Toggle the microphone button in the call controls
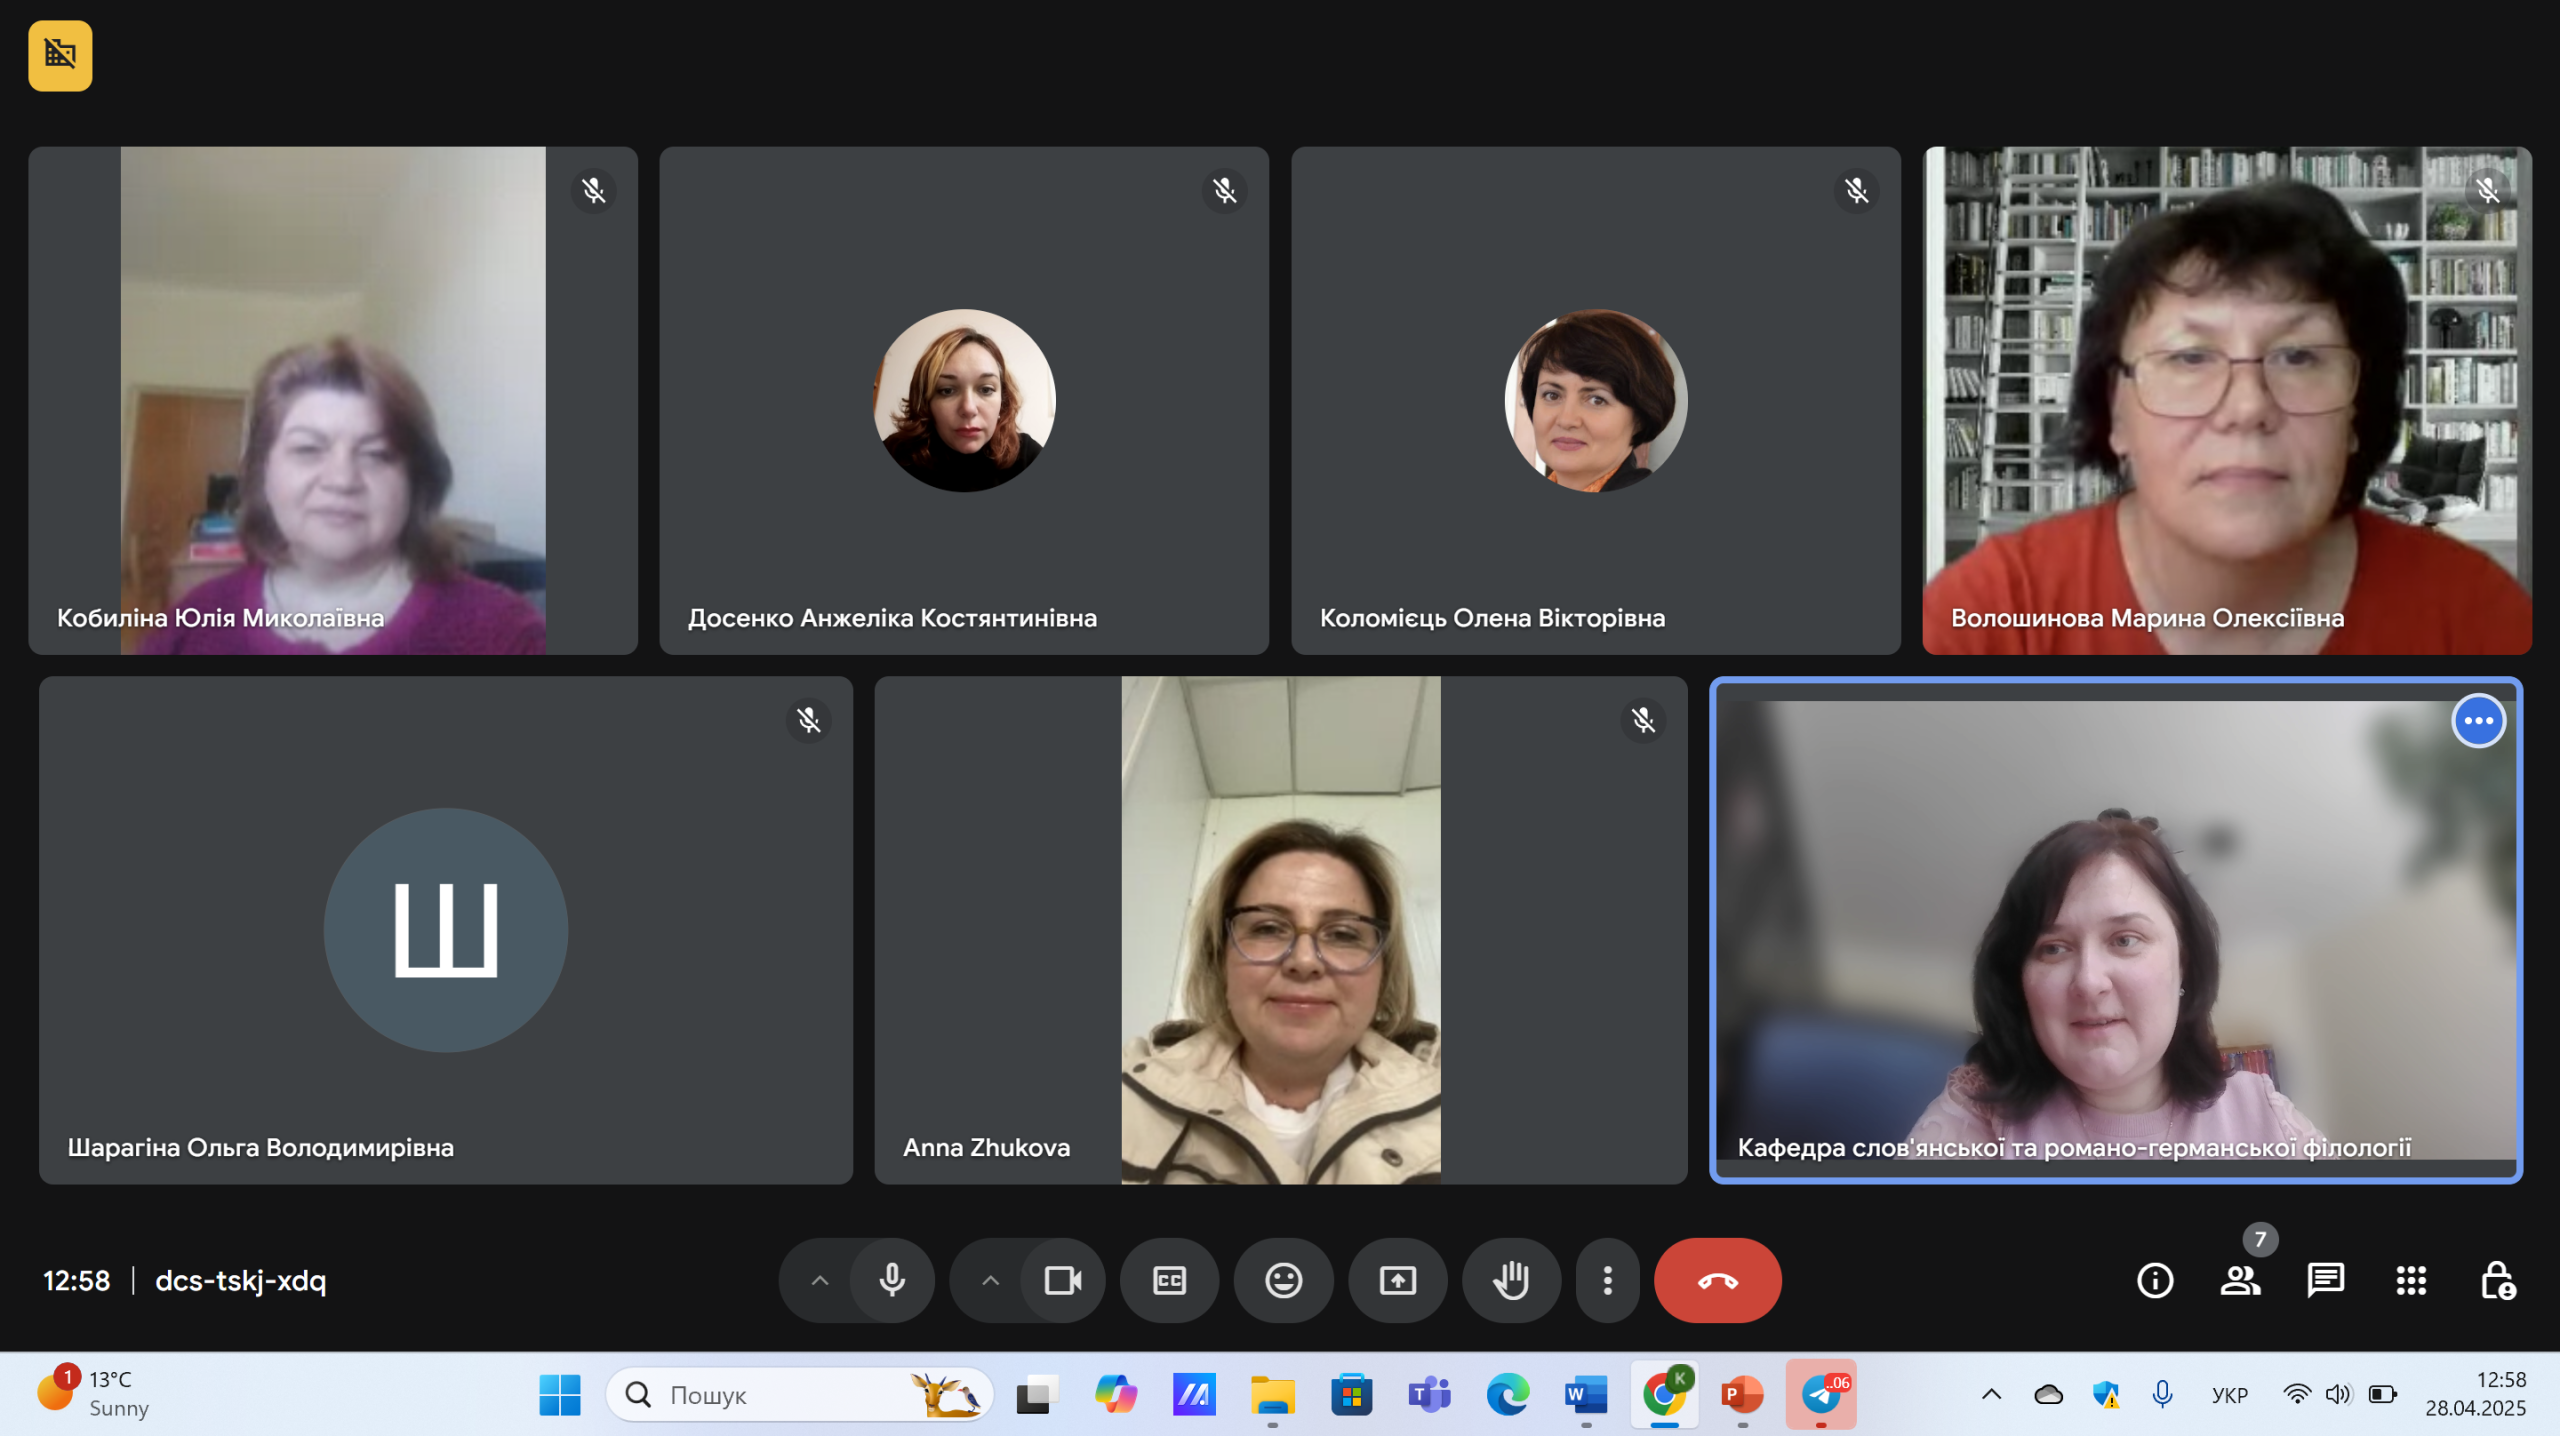2560x1436 pixels. [x=892, y=1280]
